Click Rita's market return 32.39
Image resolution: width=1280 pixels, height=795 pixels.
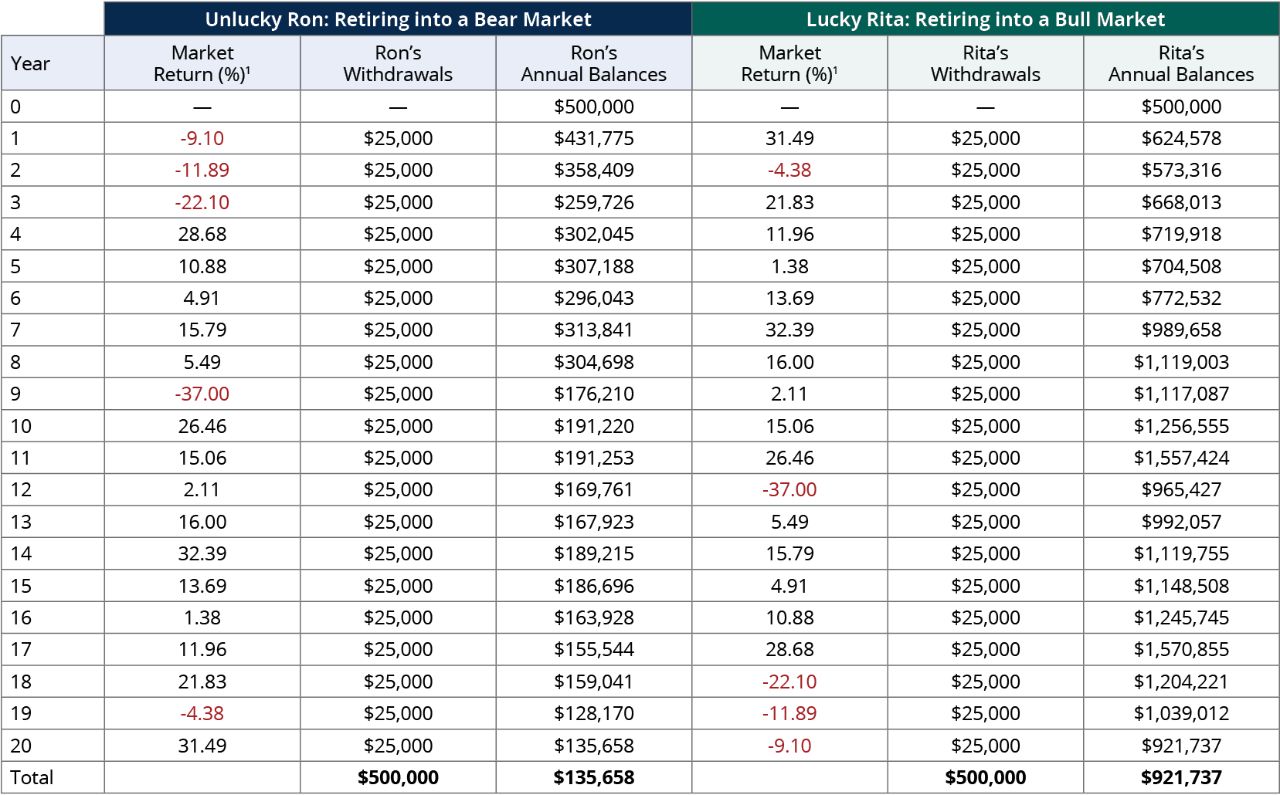789,330
